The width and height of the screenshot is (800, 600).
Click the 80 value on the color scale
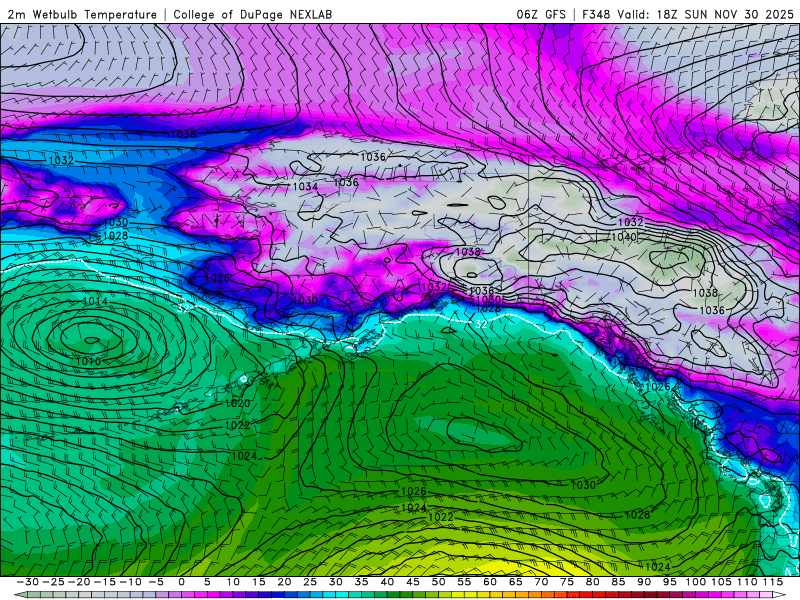coord(592,582)
